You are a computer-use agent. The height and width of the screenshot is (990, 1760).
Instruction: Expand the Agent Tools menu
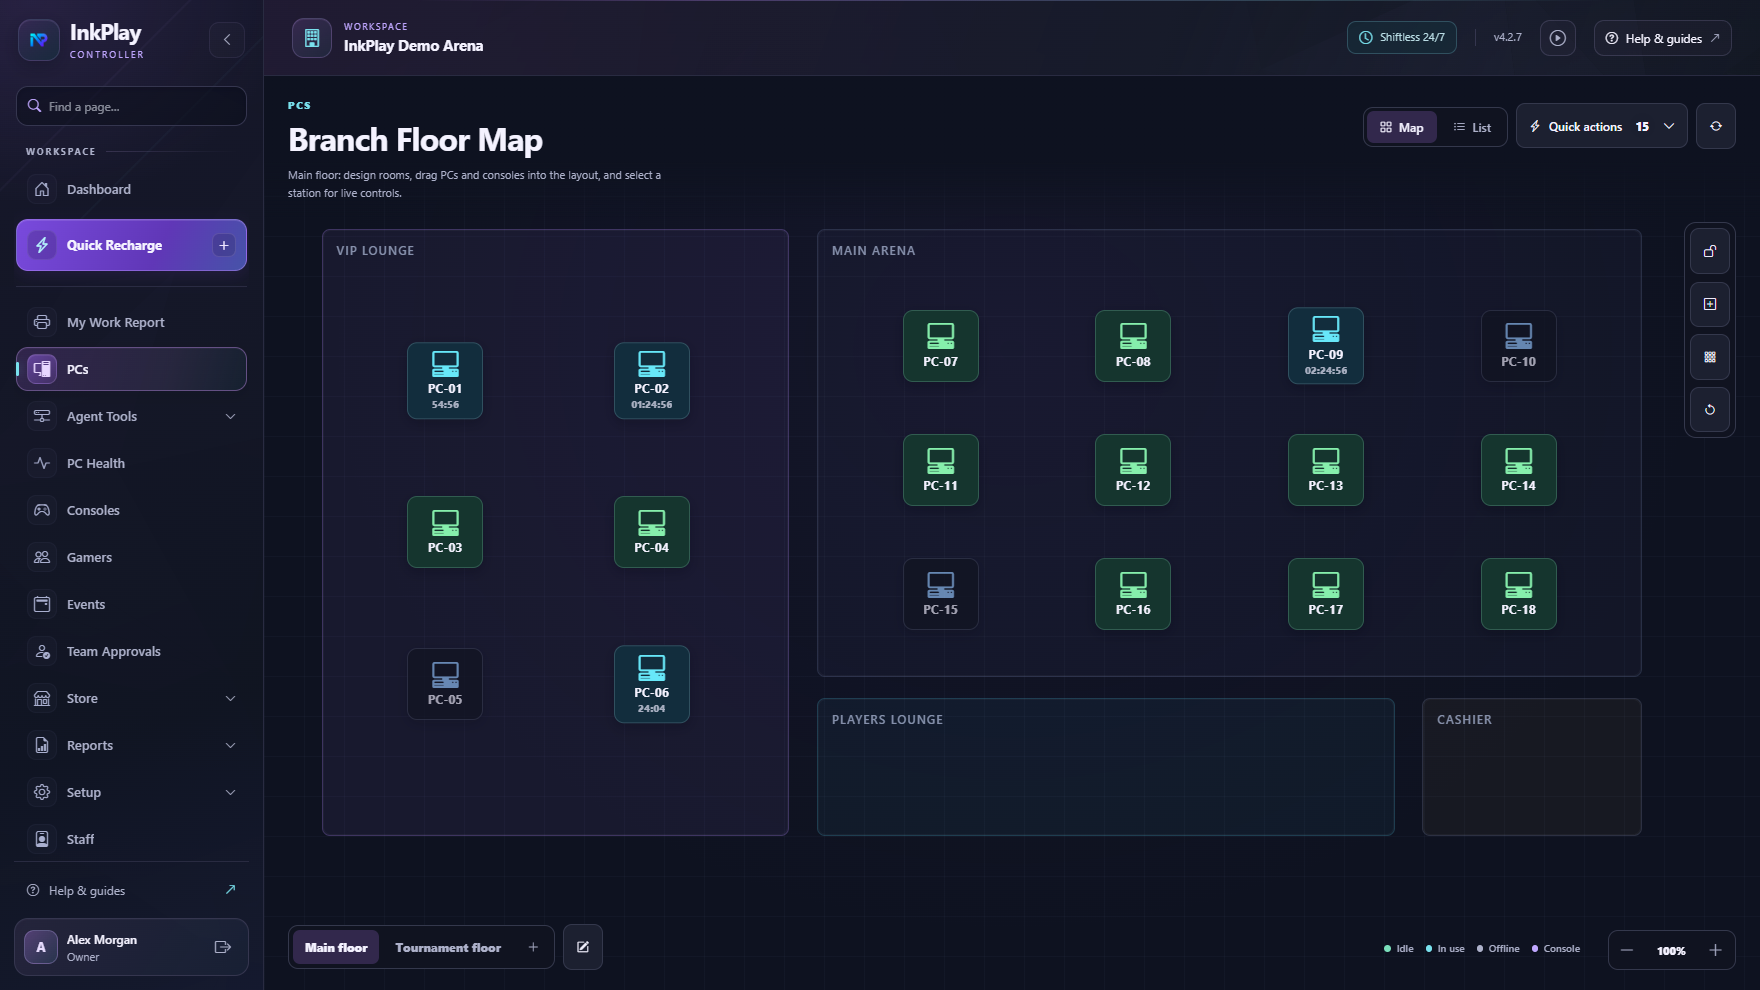(132, 416)
